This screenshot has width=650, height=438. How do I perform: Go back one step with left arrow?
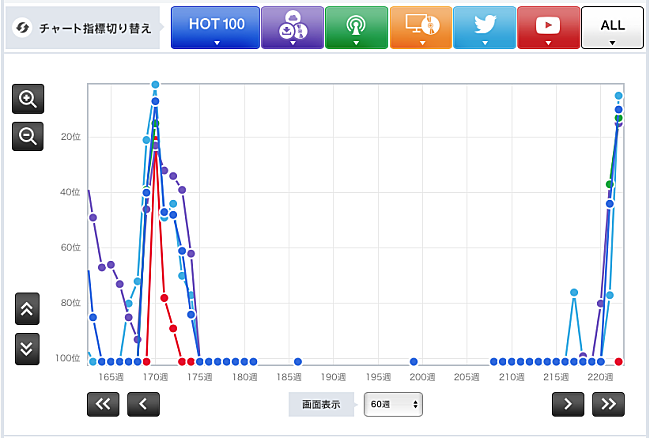143,403
